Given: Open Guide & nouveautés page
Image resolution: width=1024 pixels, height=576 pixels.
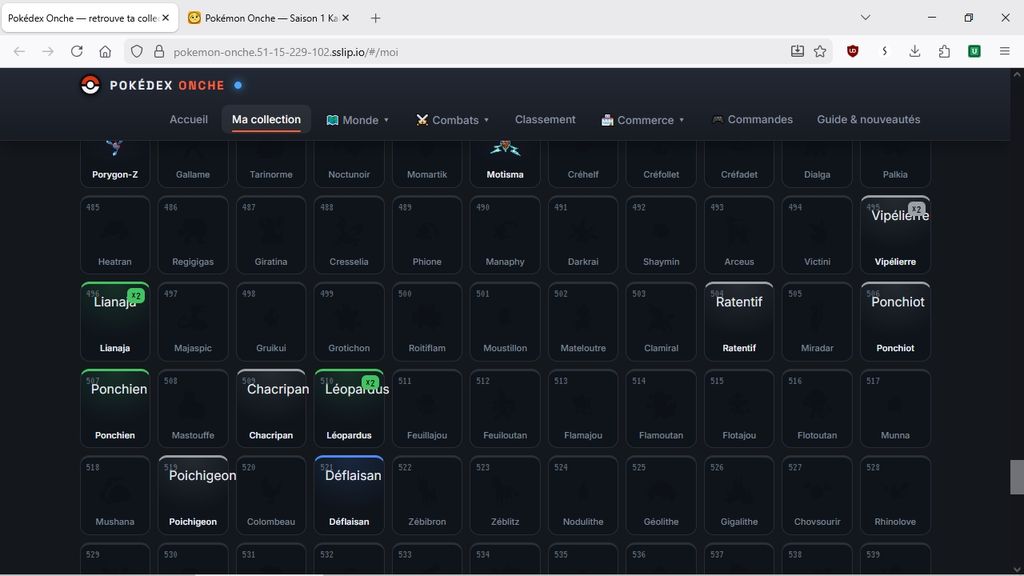Looking at the screenshot, I should pos(869,120).
